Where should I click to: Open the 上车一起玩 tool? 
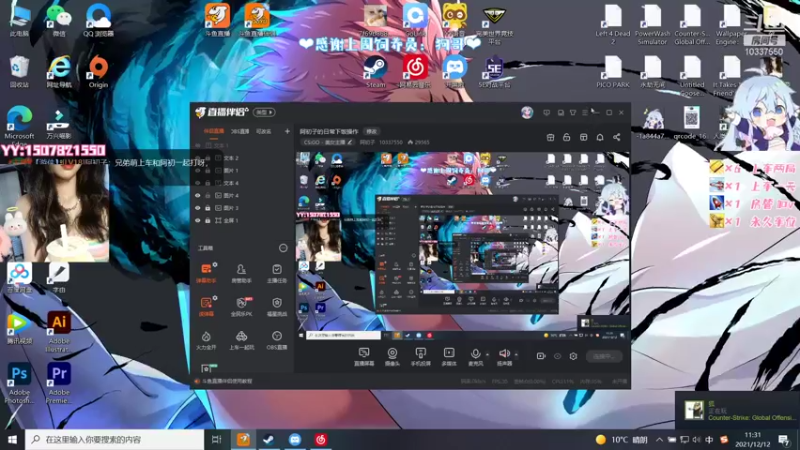pos(241,340)
